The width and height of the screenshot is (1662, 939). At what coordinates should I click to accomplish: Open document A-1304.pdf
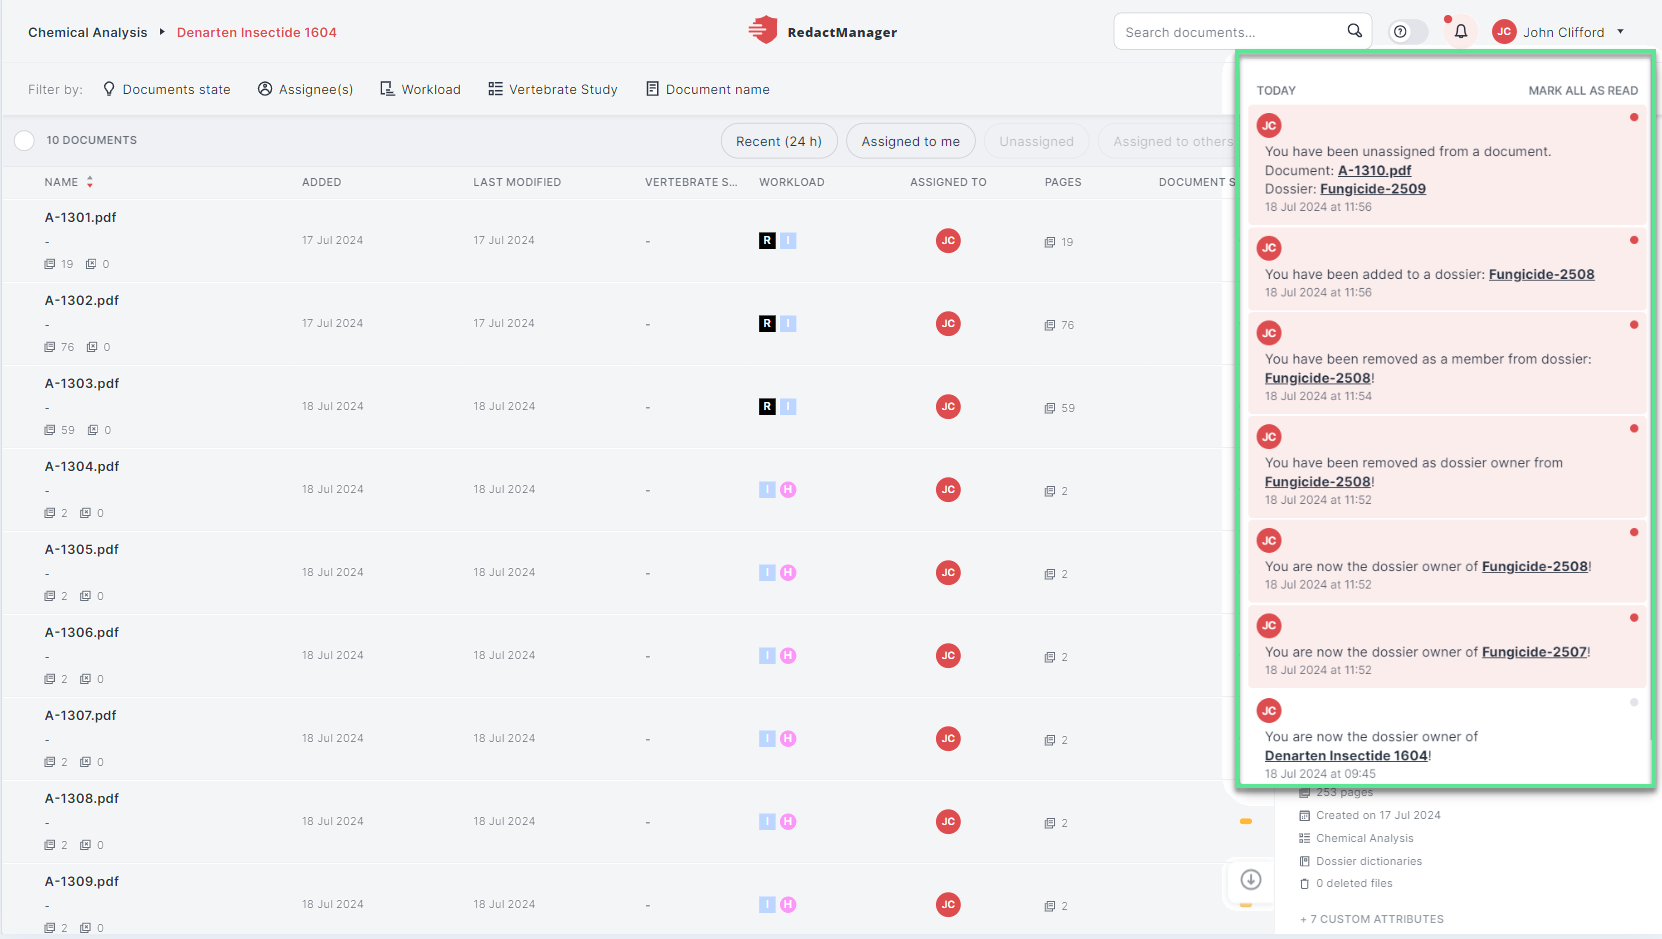(x=82, y=466)
